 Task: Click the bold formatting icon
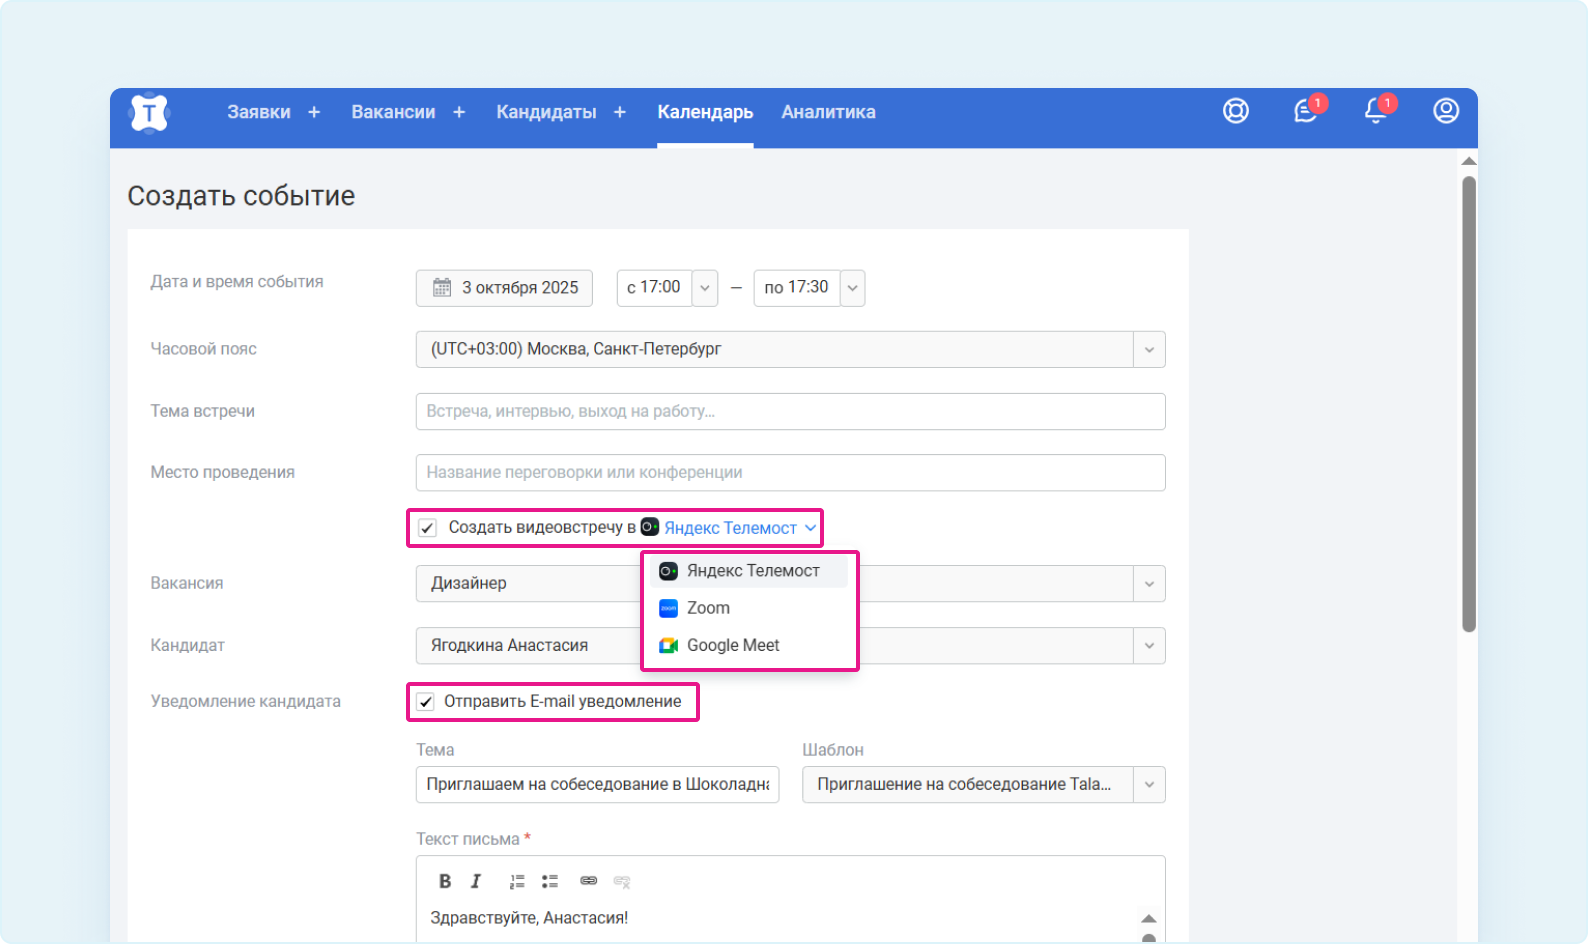pyautogui.click(x=445, y=881)
